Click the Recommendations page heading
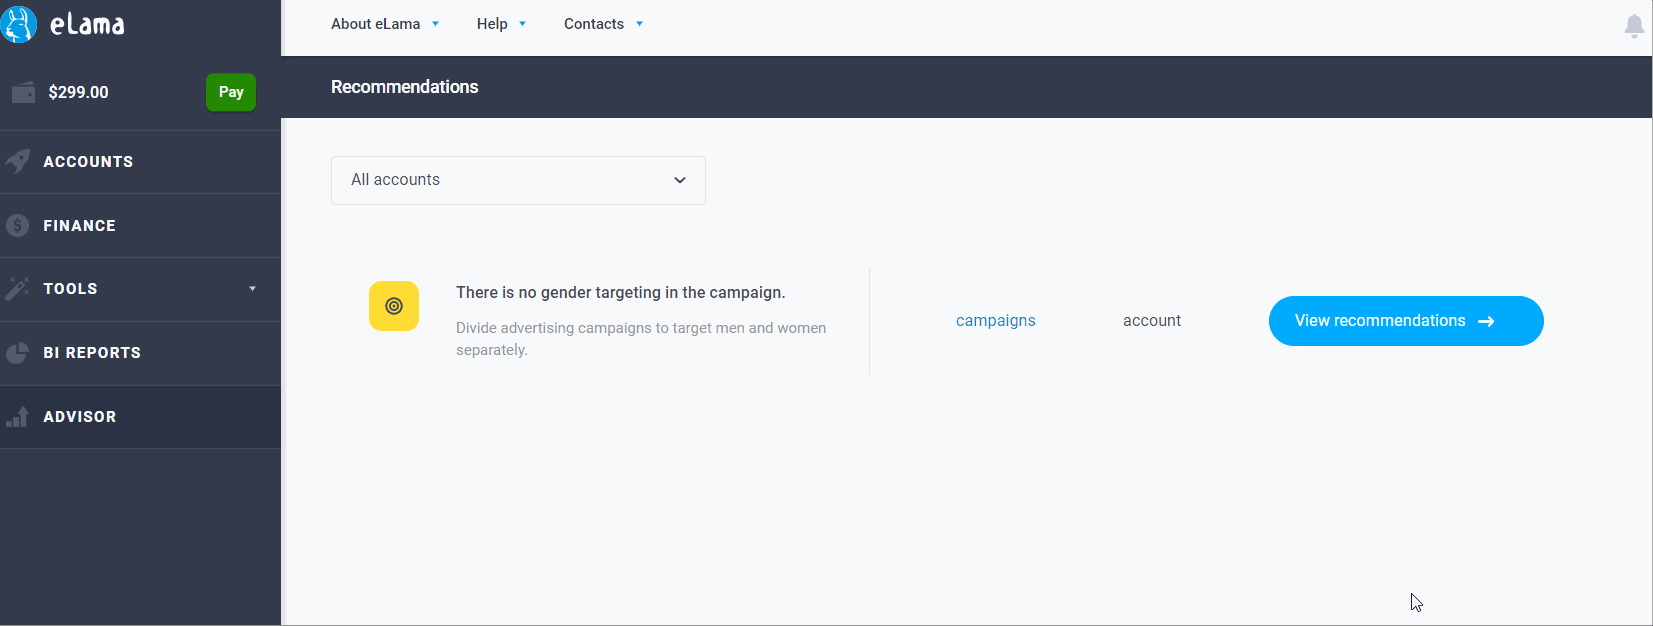1653x626 pixels. point(405,87)
